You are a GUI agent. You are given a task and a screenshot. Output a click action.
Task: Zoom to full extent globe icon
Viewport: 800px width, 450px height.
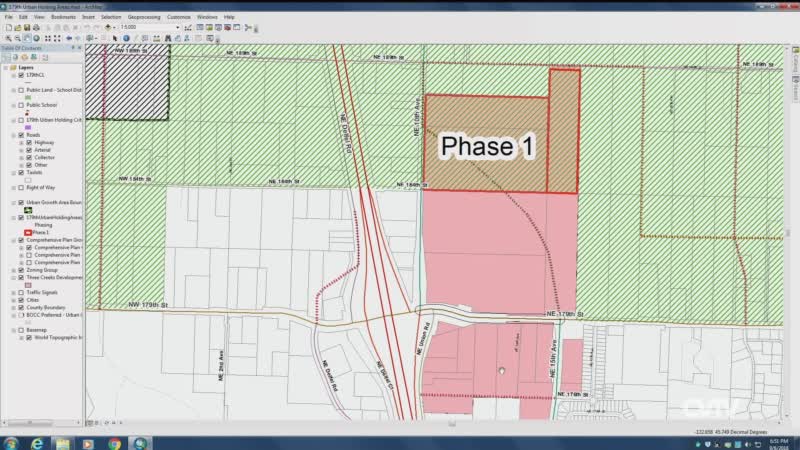pyautogui.click(x=38, y=38)
